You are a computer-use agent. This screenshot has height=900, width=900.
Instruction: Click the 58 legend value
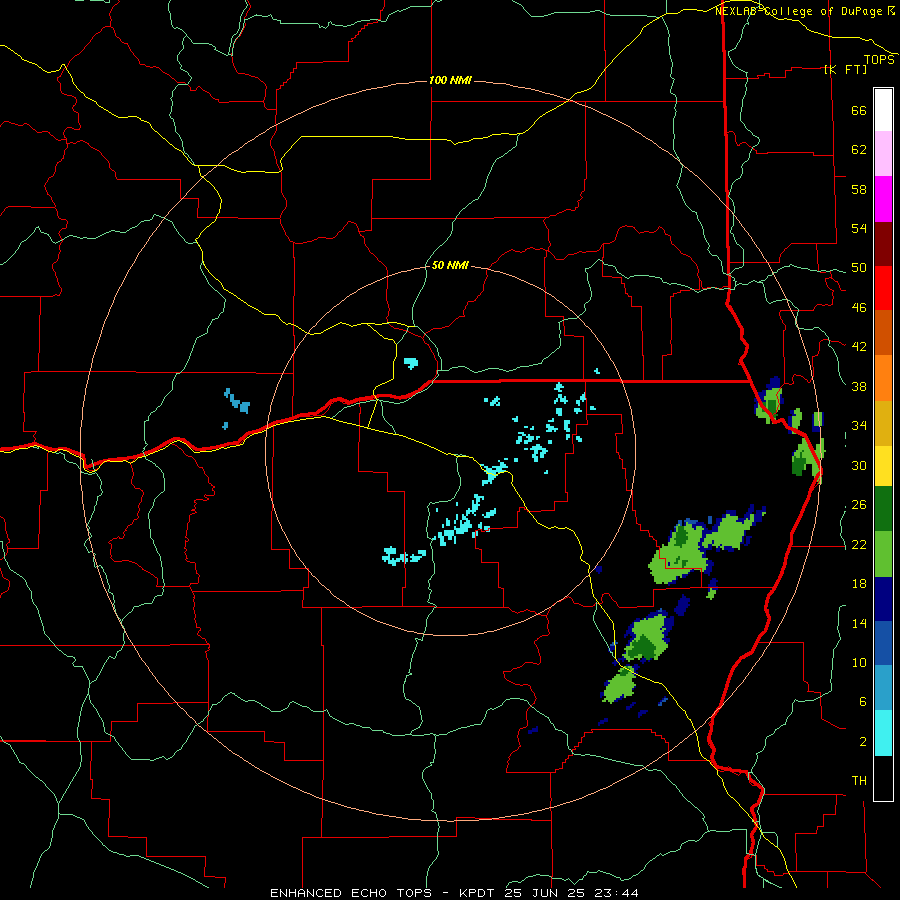tap(859, 189)
